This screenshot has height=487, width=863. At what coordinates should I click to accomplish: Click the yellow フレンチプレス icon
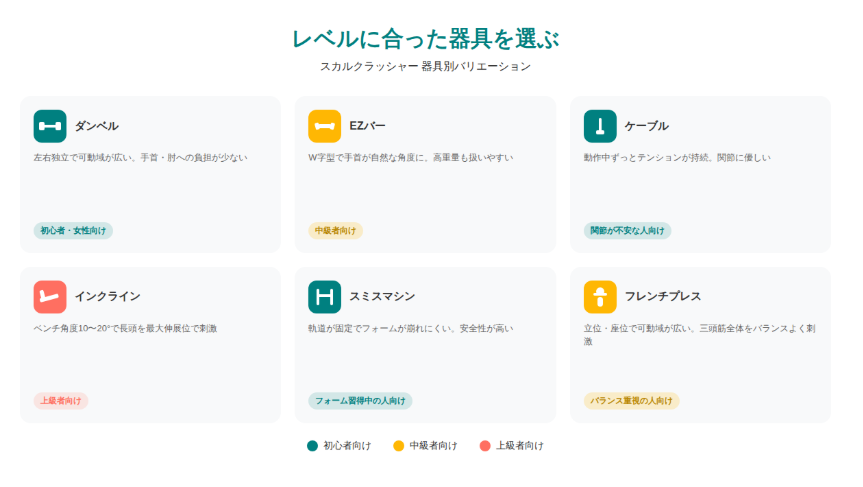click(x=600, y=296)
